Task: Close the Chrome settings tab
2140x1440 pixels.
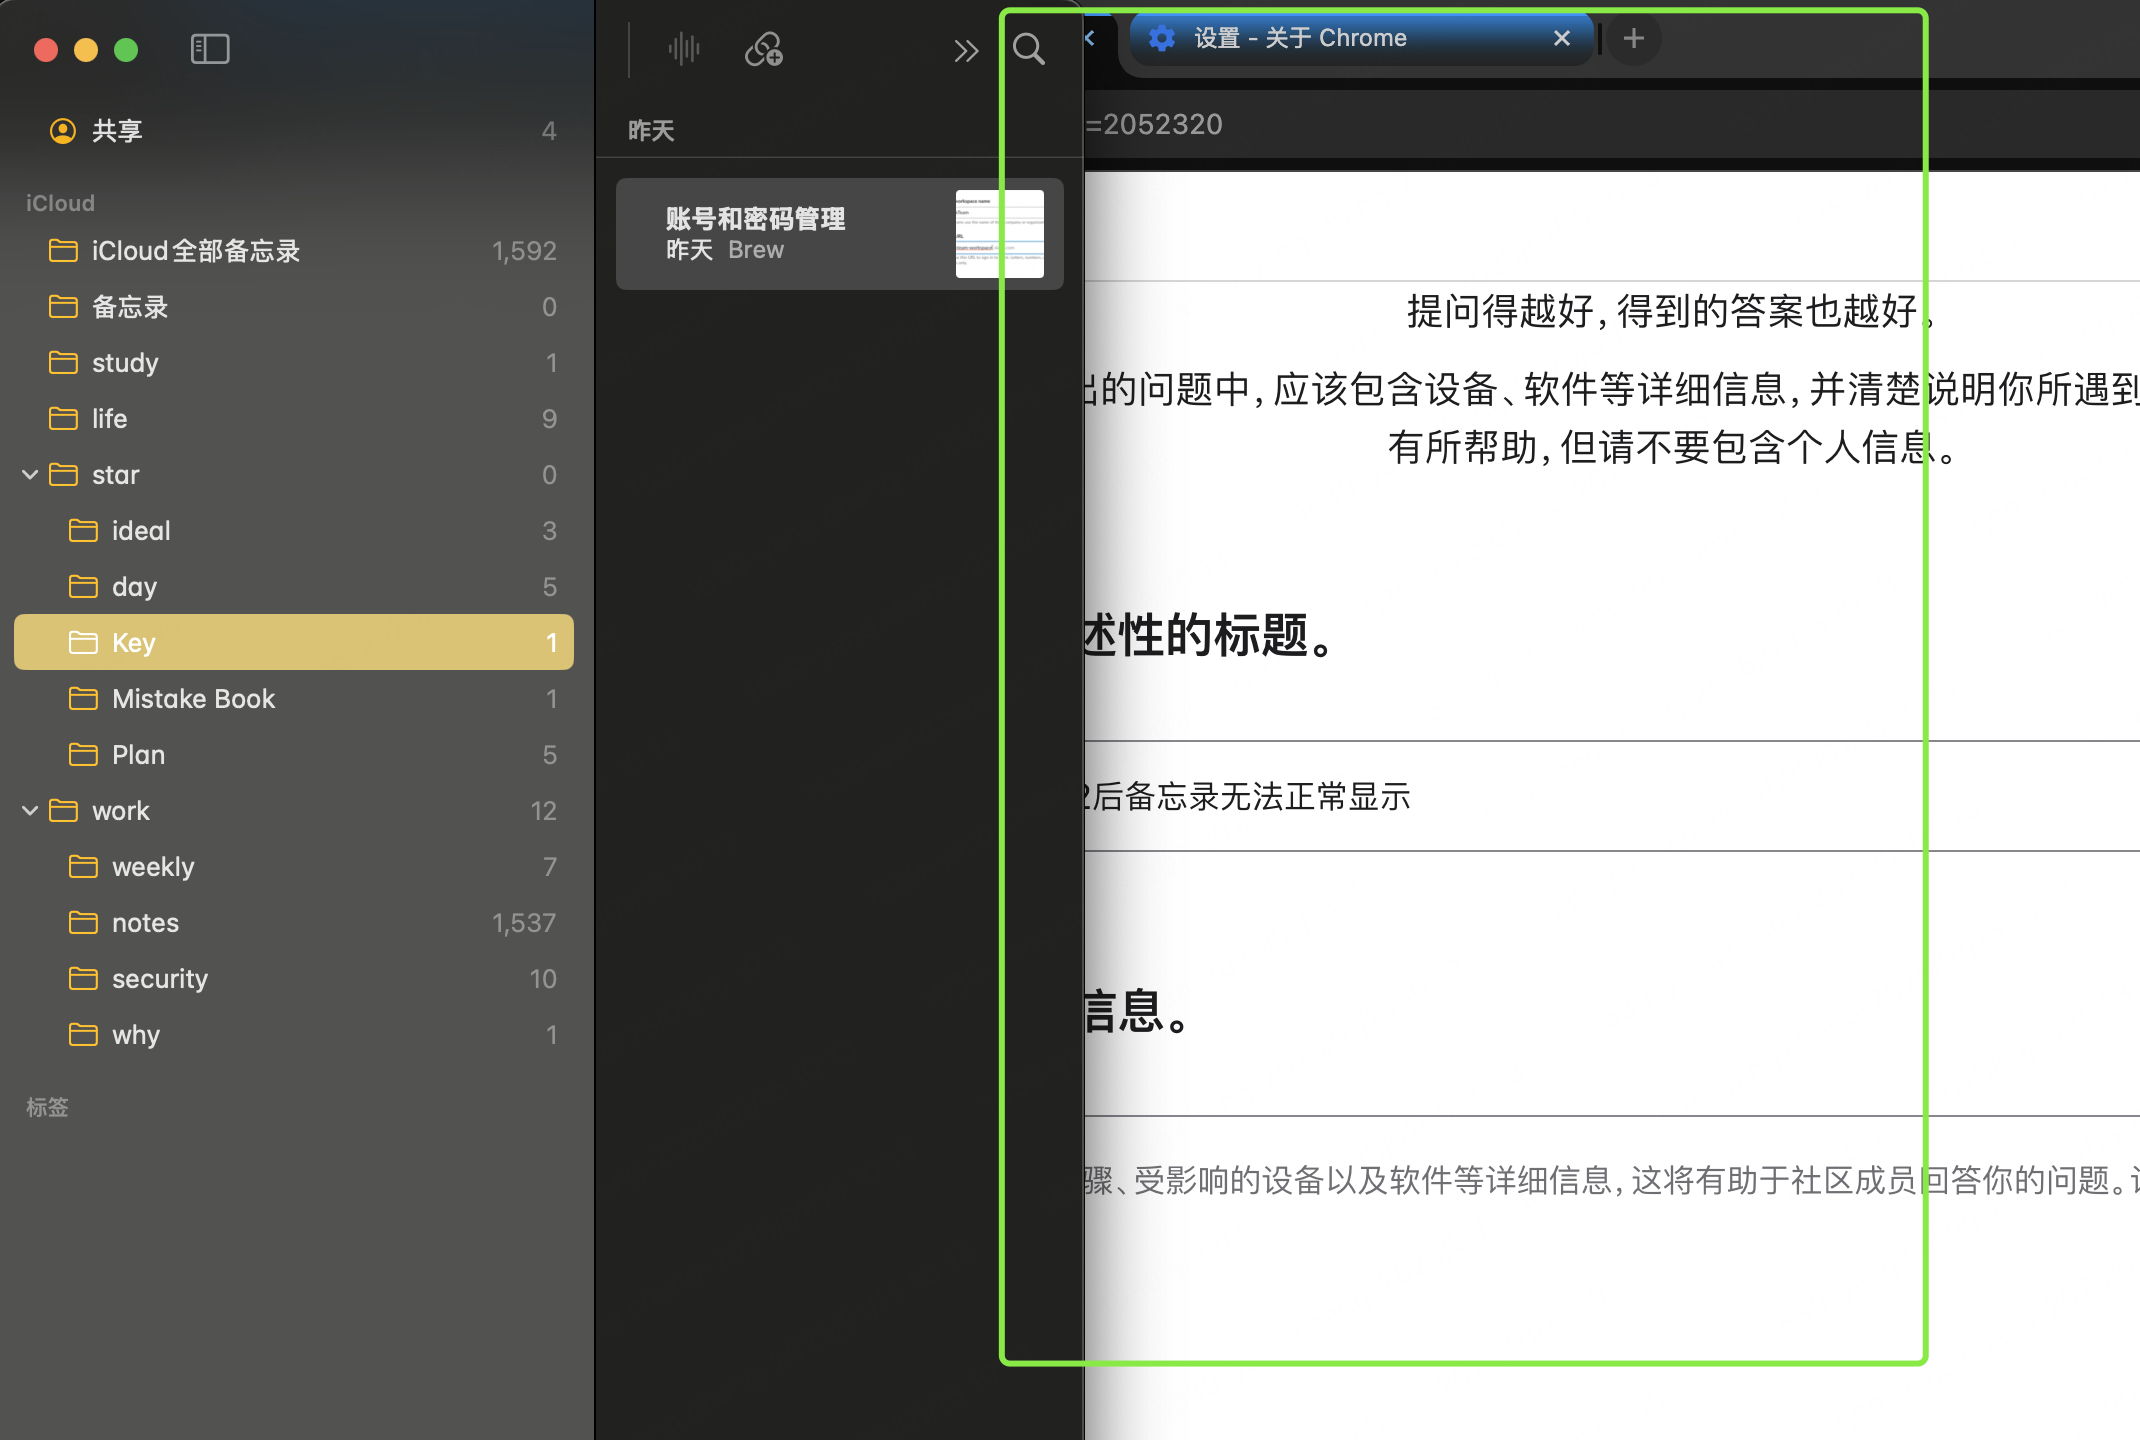Action: coord(1561,39)
